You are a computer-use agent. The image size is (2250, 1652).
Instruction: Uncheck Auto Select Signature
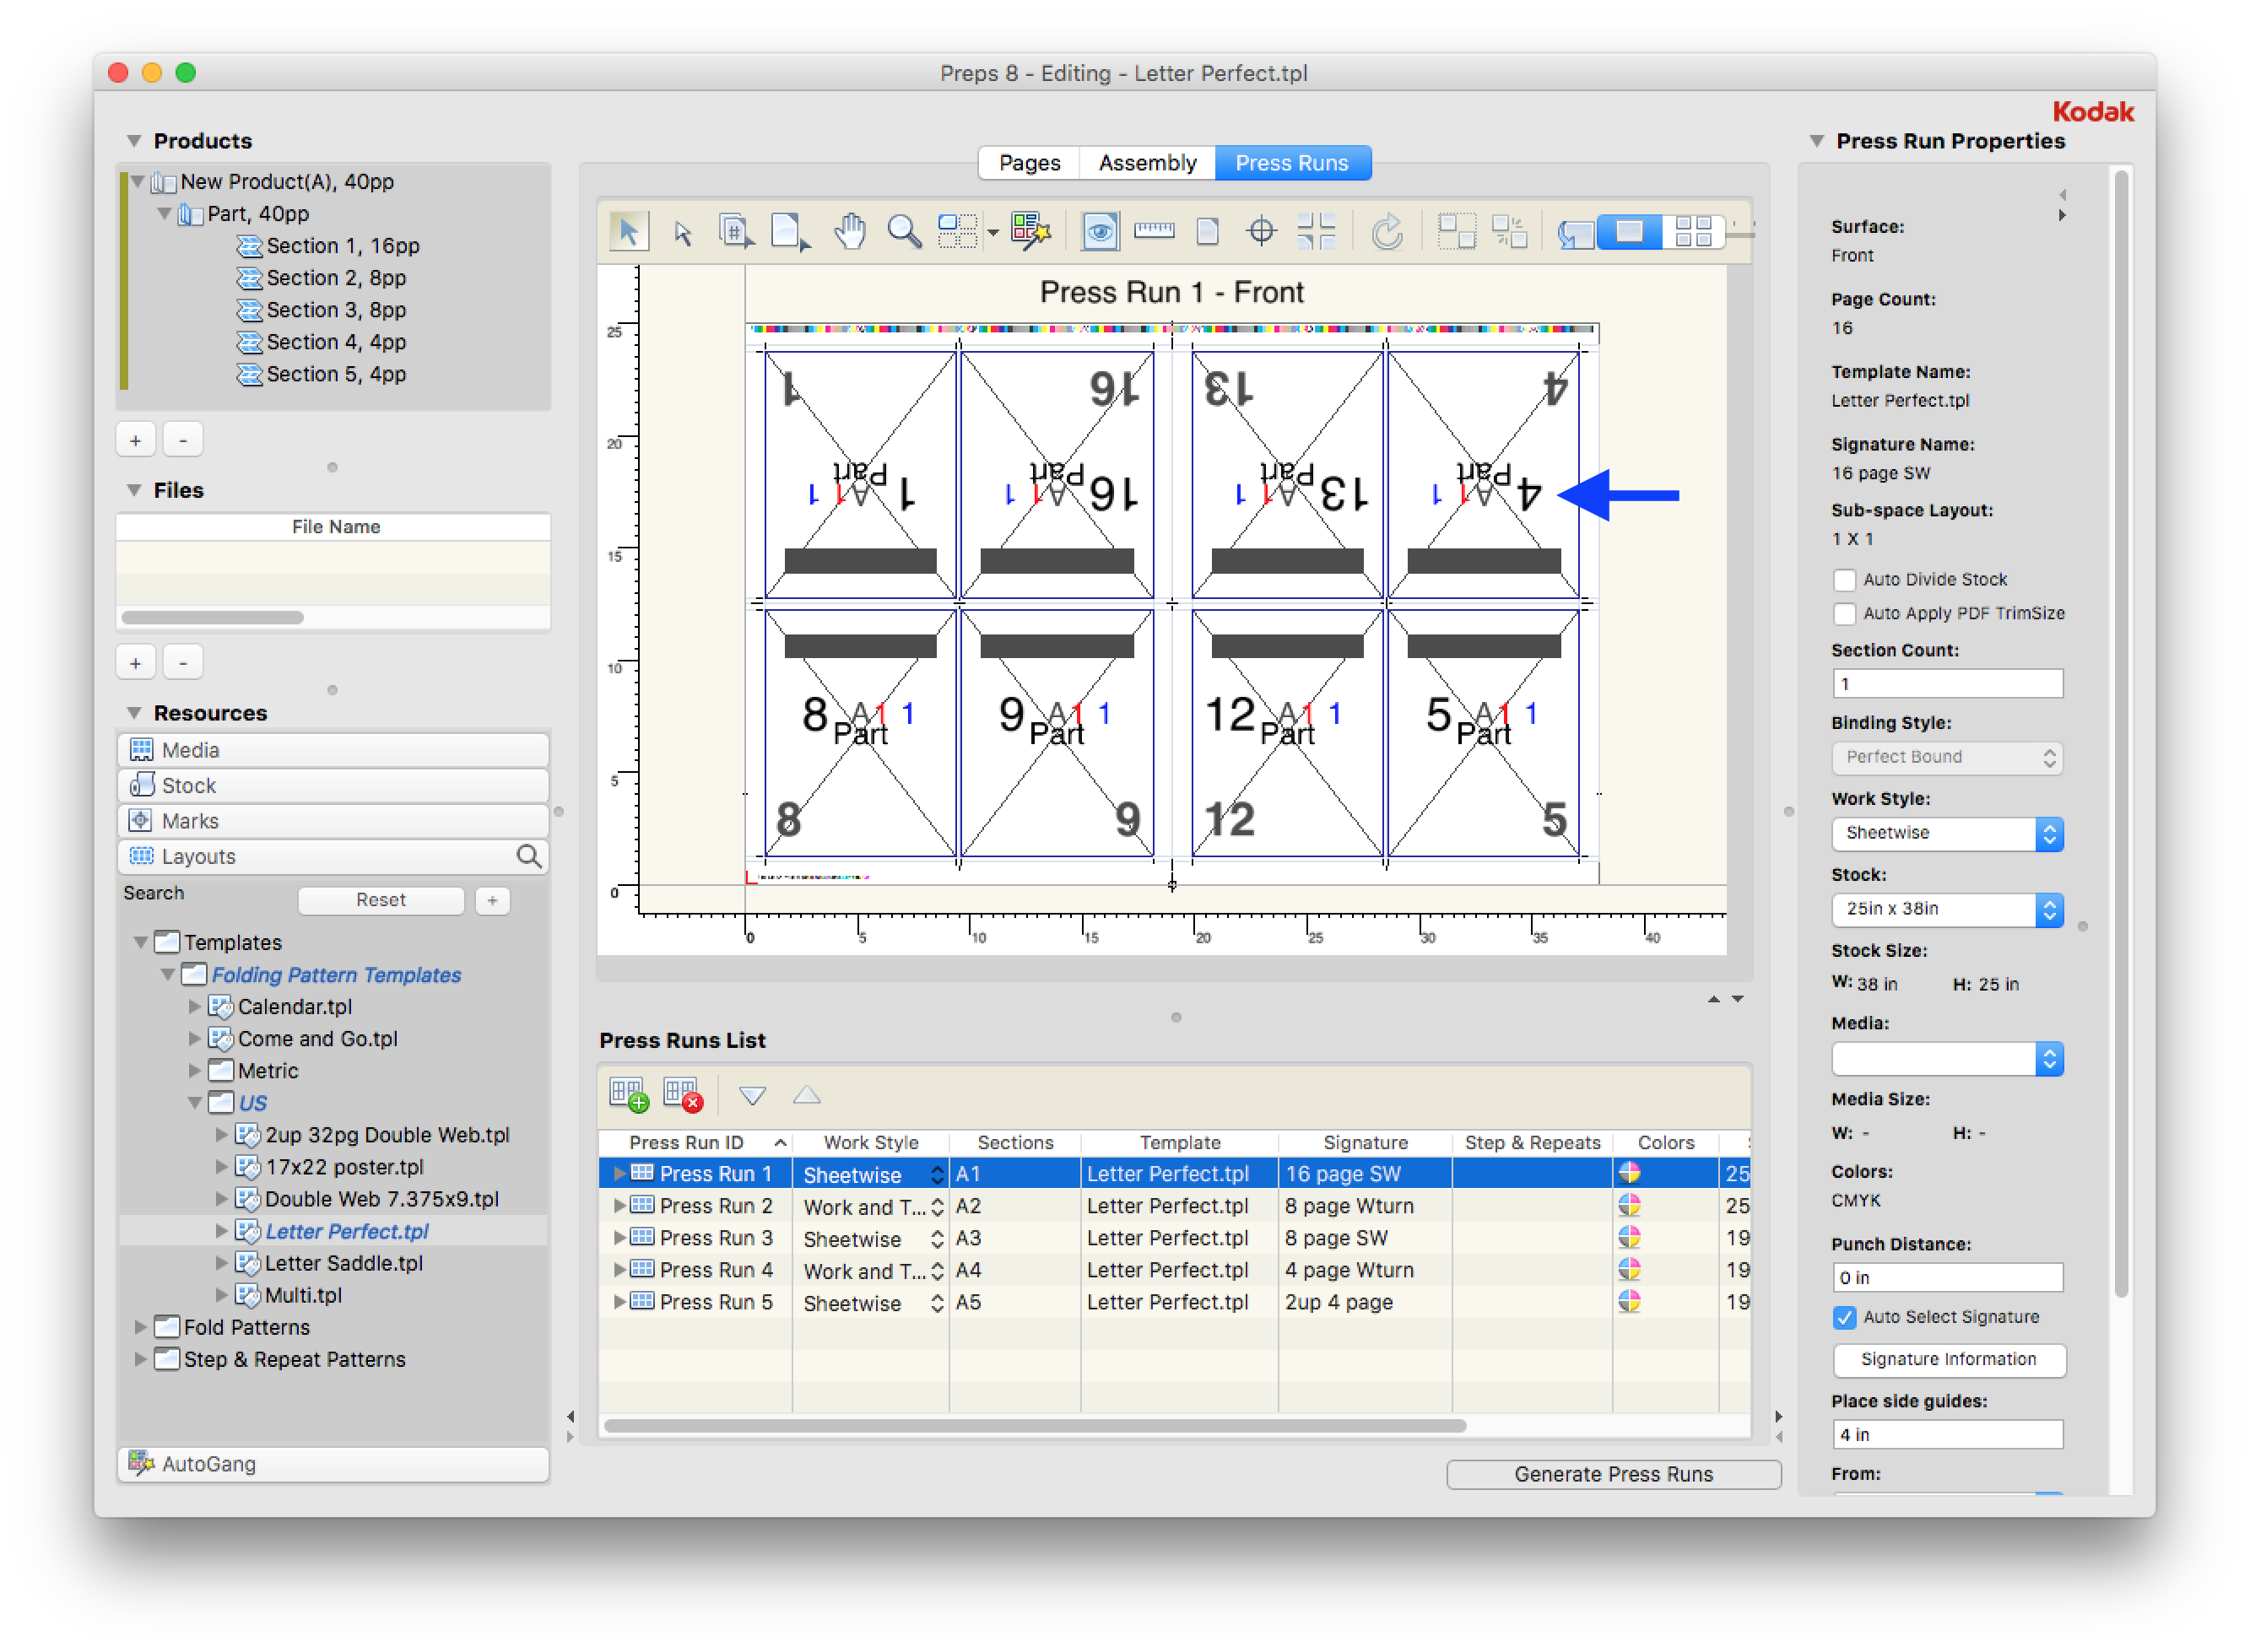click(1845, 1318)
